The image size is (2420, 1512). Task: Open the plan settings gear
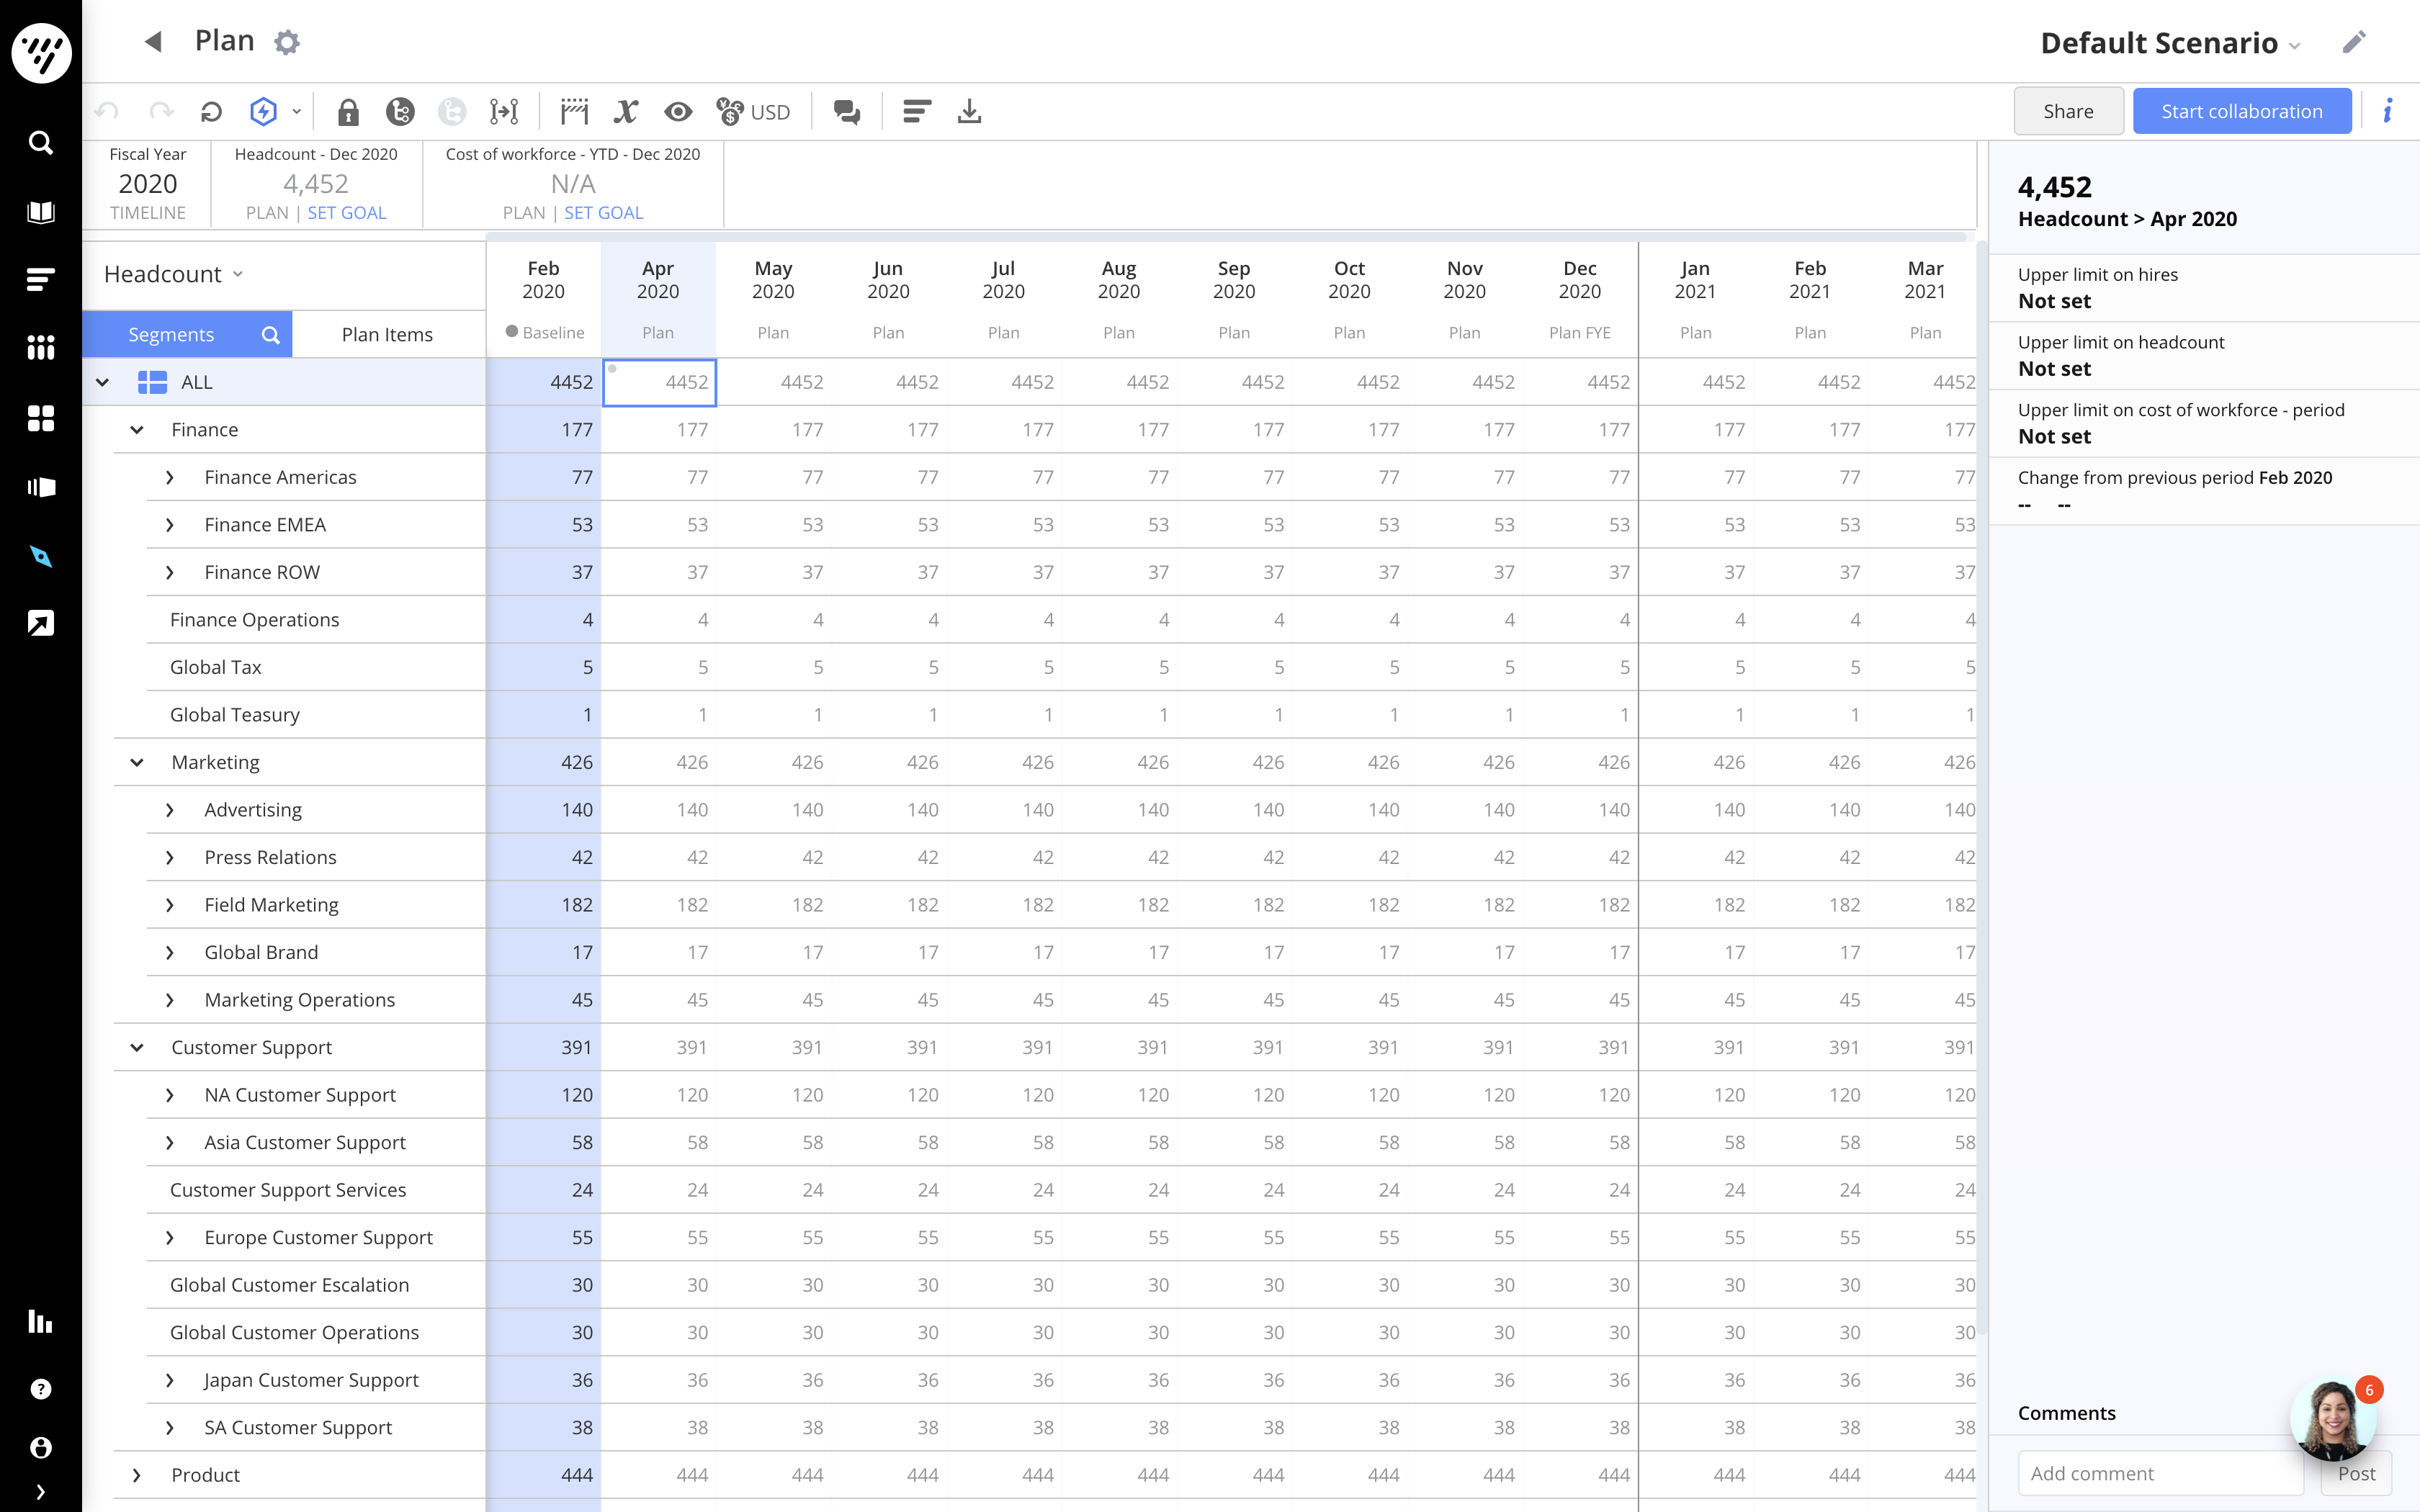point(287,42)
